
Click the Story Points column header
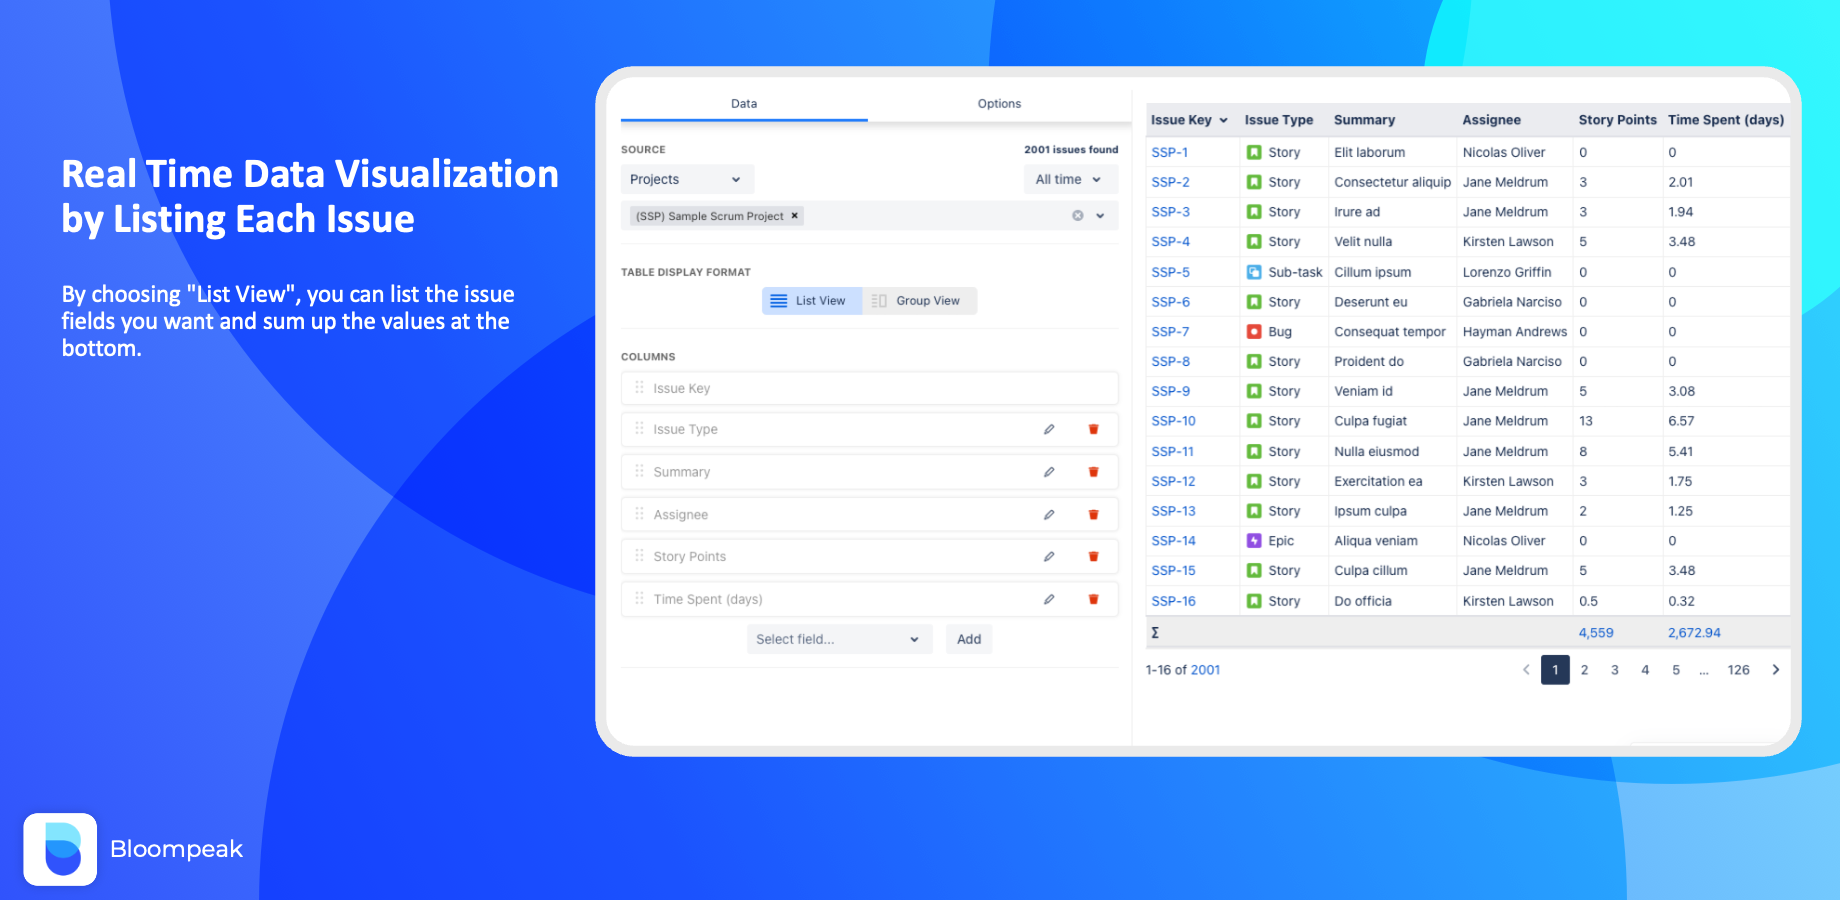1617,120
